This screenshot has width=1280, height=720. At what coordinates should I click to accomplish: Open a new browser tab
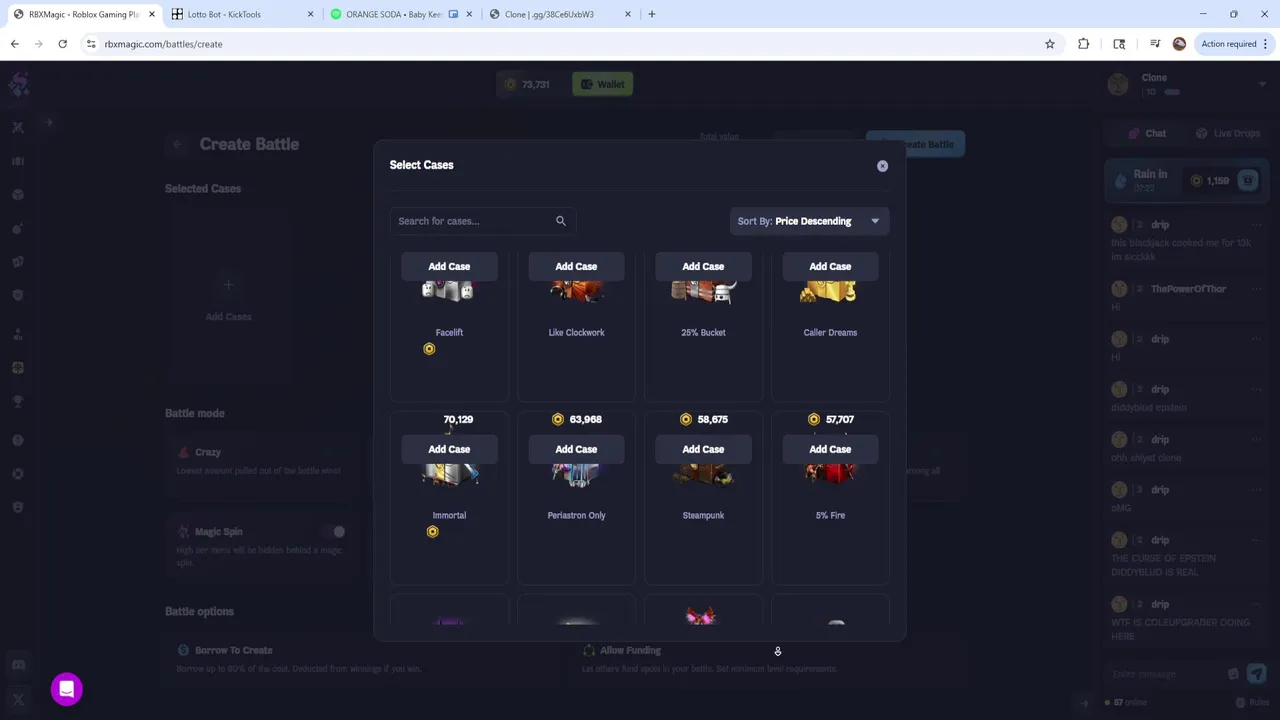[x=652, y=14]
